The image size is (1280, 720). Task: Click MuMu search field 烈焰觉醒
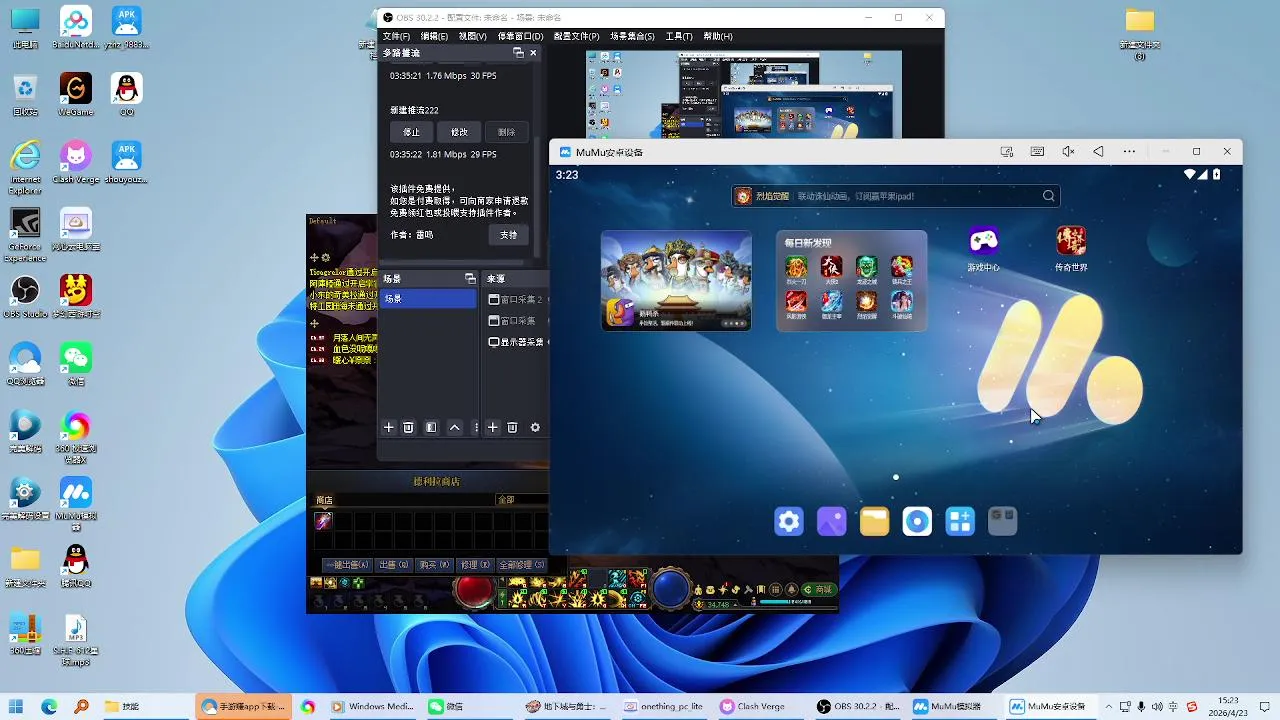895,196
